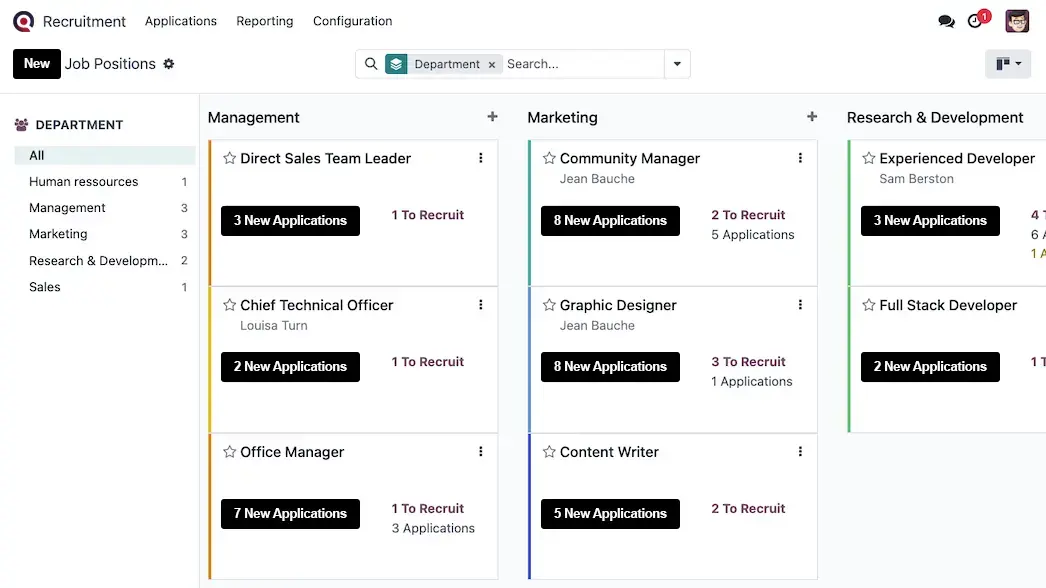
Task: Click 7 New Applications on Office Manager
Action: [x=290, y=513]
